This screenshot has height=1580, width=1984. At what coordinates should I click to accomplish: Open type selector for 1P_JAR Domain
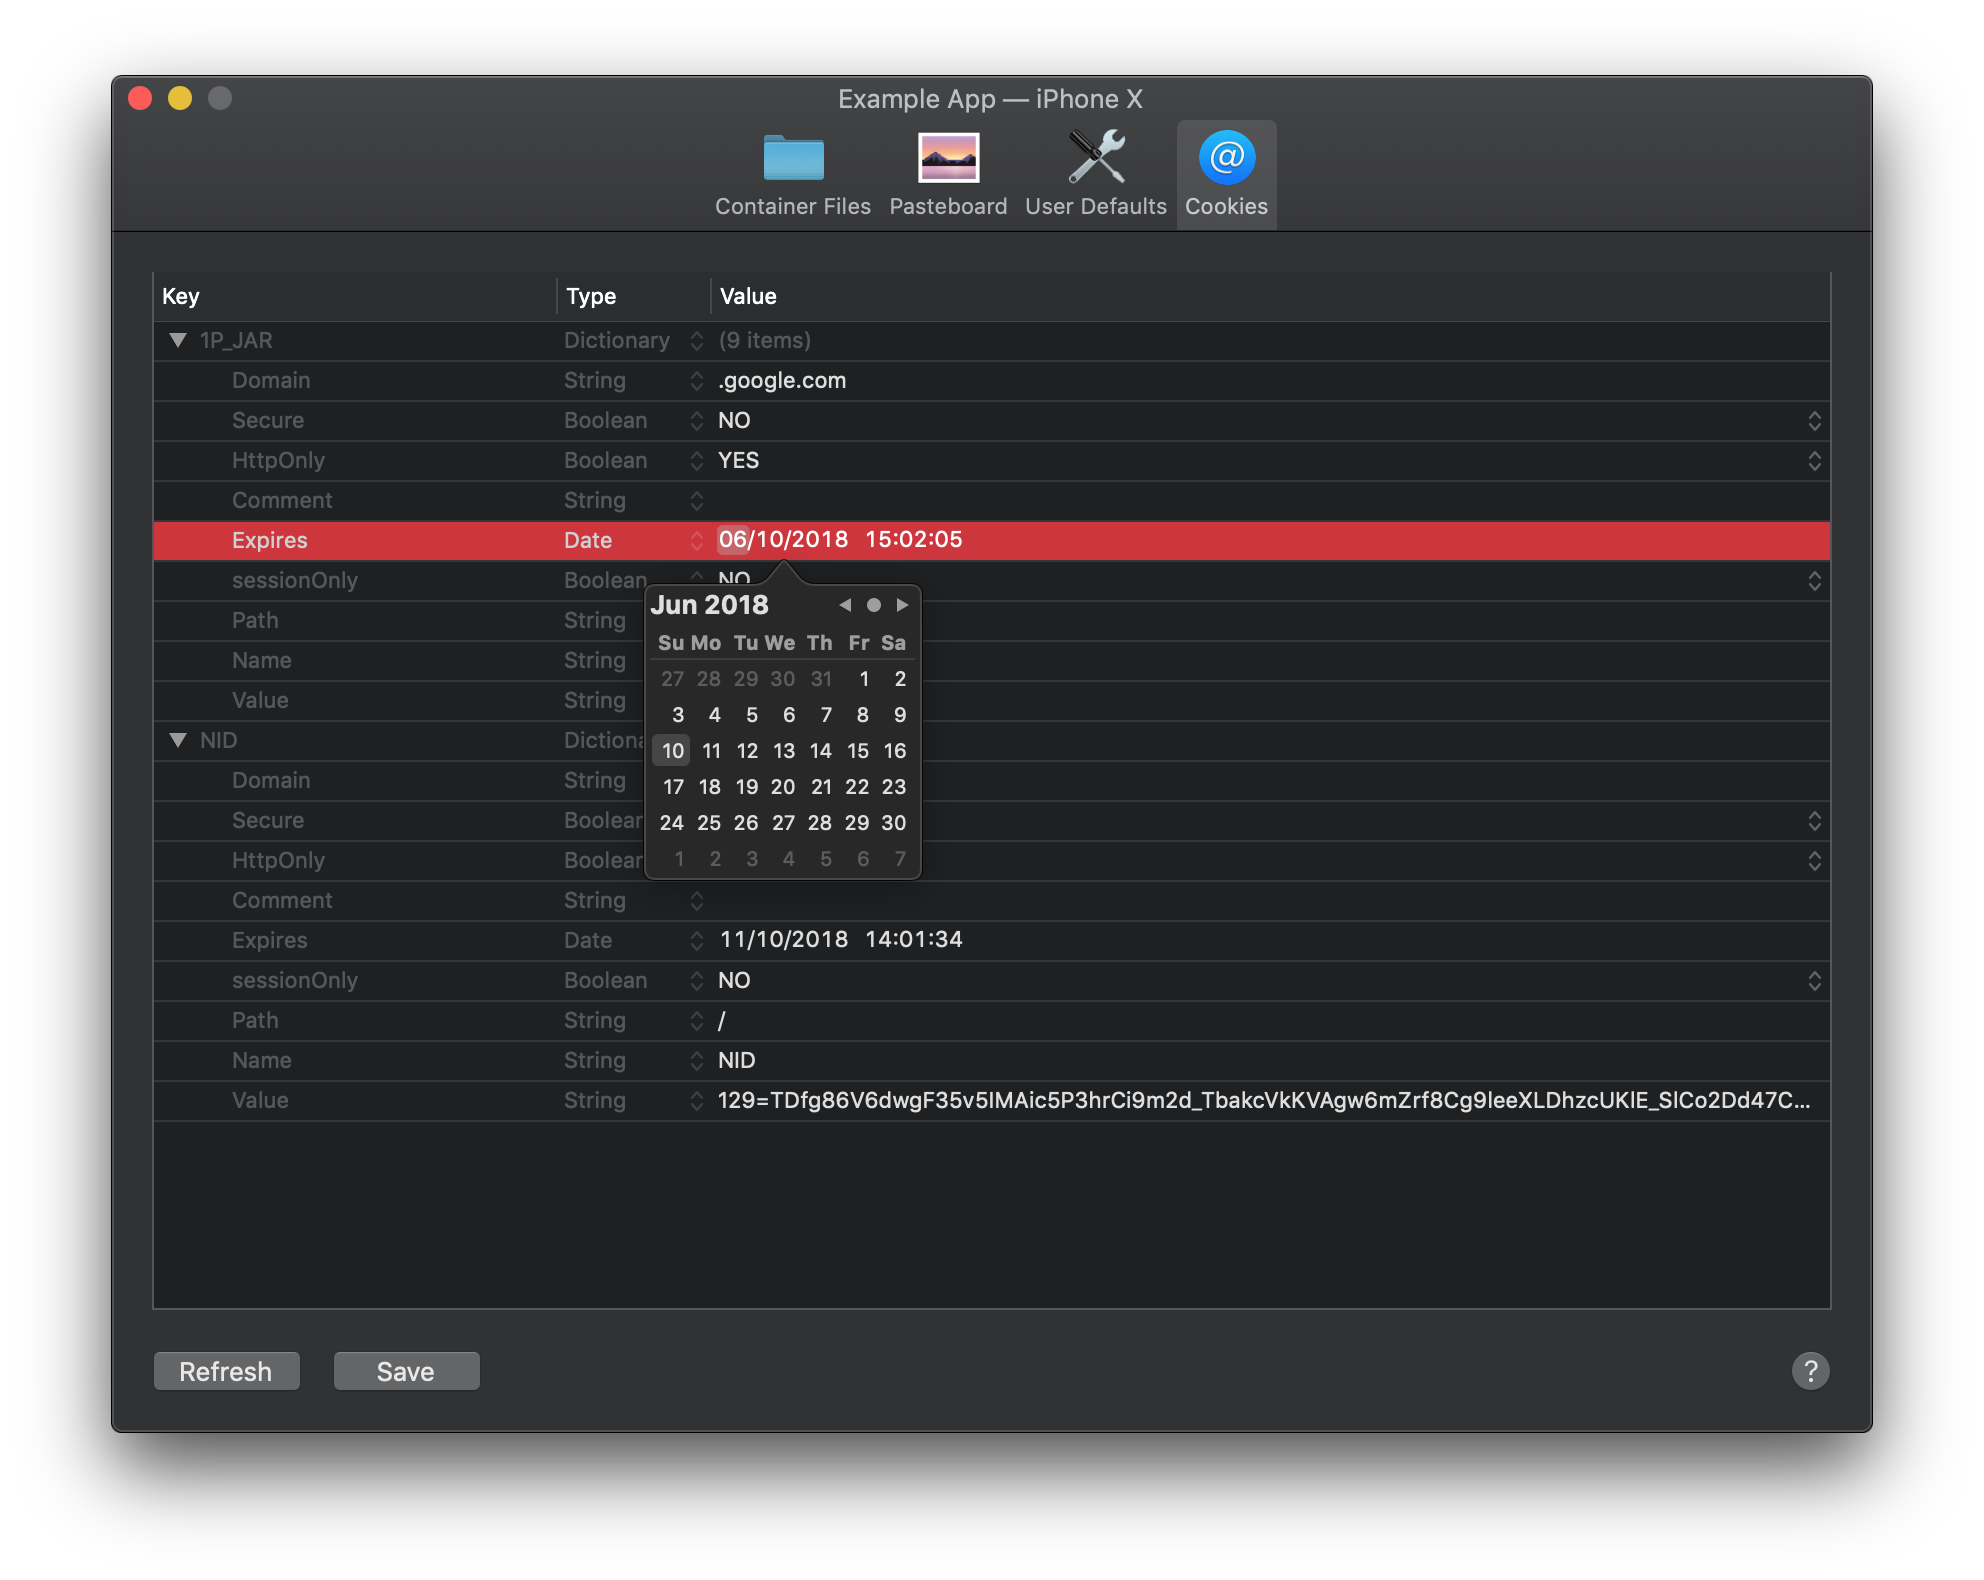(697, 381)
